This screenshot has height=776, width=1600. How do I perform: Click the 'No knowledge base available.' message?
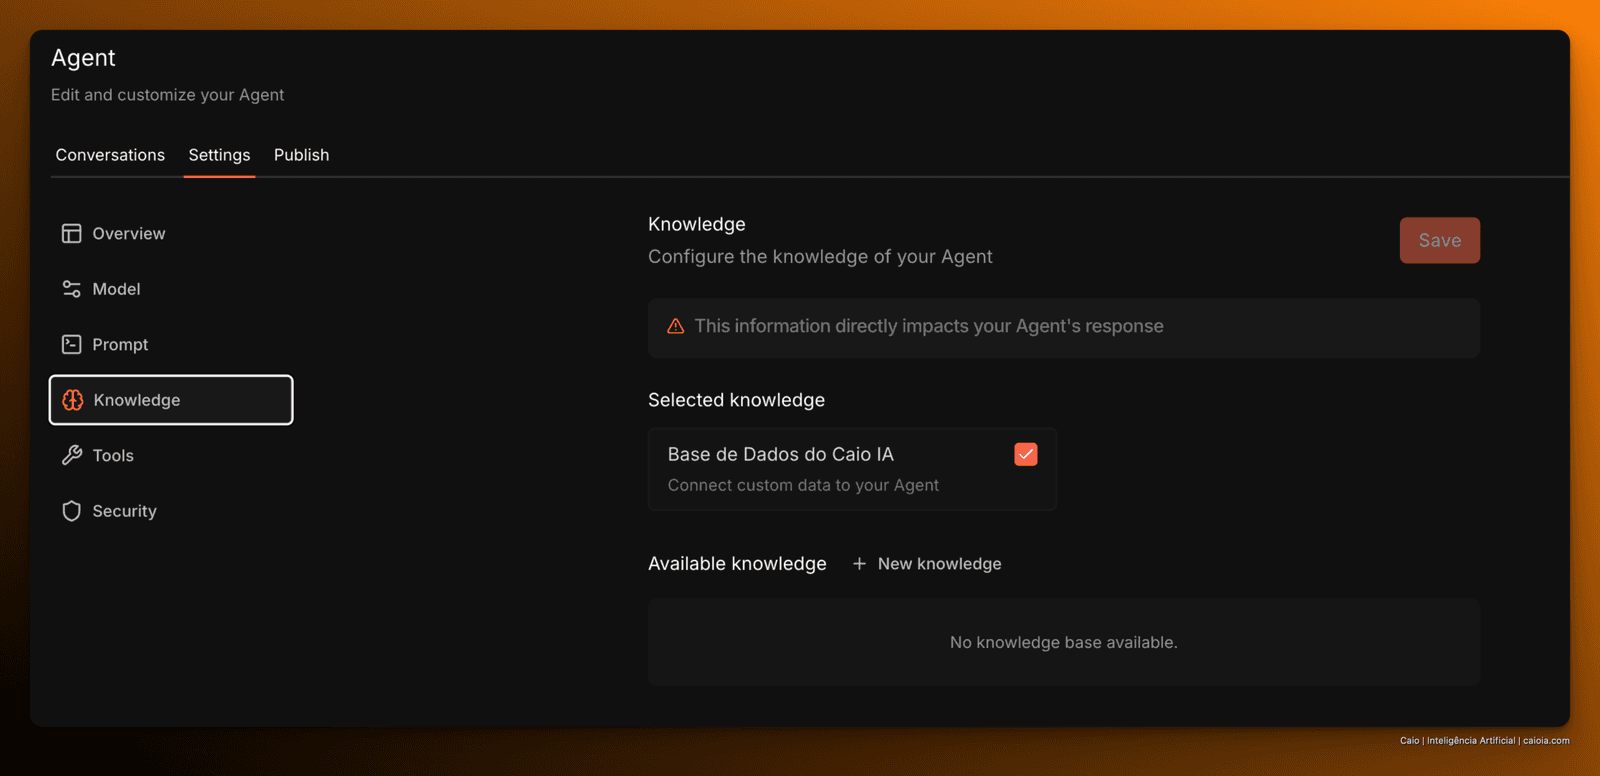coord(1063,642)
